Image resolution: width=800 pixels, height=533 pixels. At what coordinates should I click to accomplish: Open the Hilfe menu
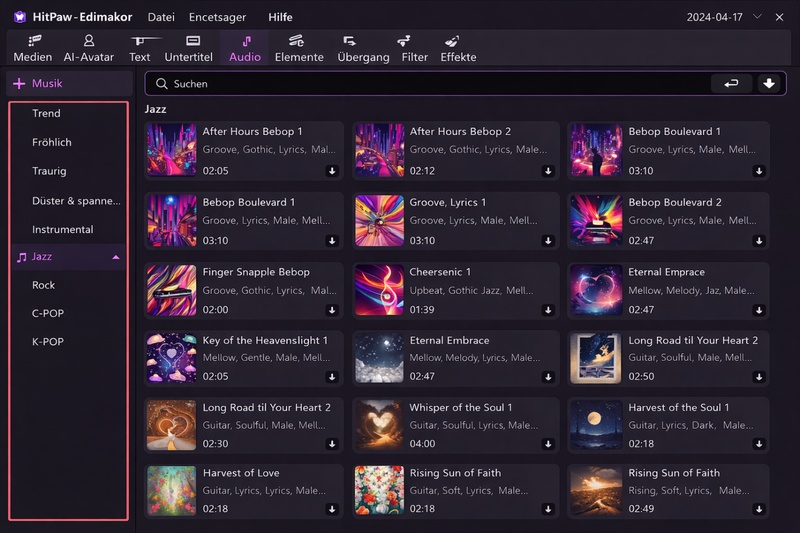(x=281, y=17)
